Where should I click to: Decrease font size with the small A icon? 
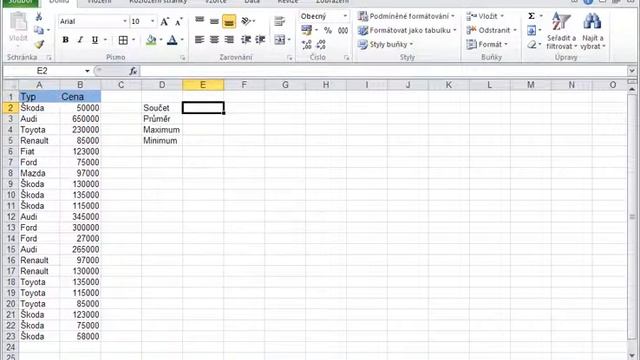(x=179, y=22)
